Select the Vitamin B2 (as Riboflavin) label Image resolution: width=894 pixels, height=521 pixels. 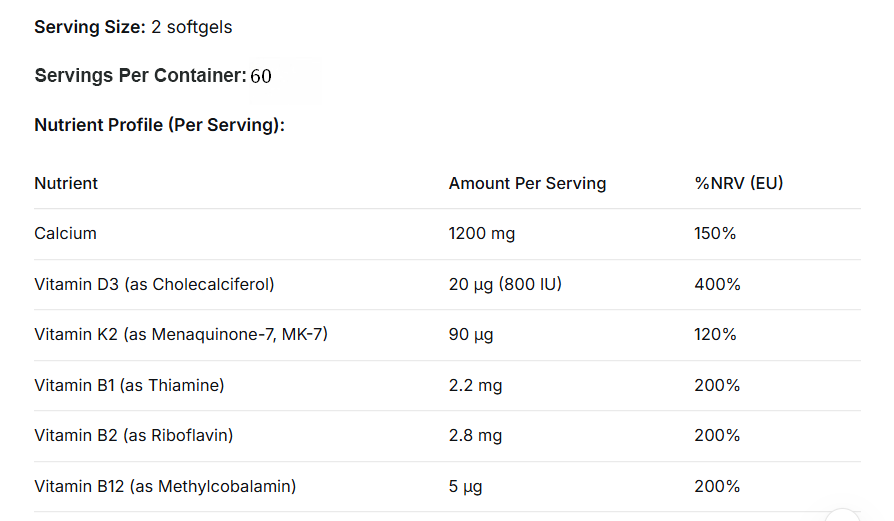point(133,435)
